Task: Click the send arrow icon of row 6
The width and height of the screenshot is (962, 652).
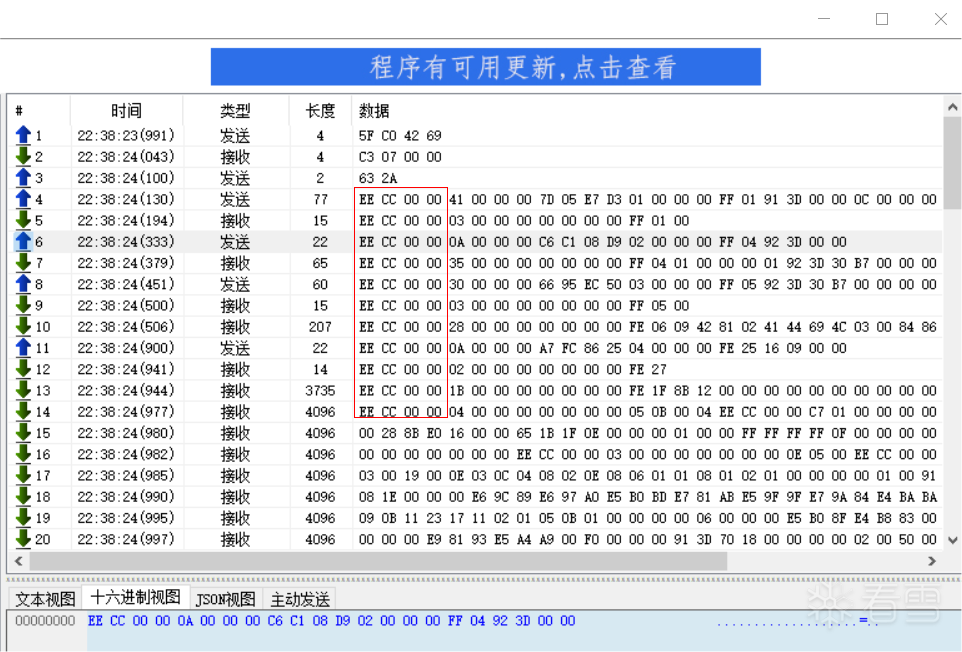Action: click(x=23, y=242)
